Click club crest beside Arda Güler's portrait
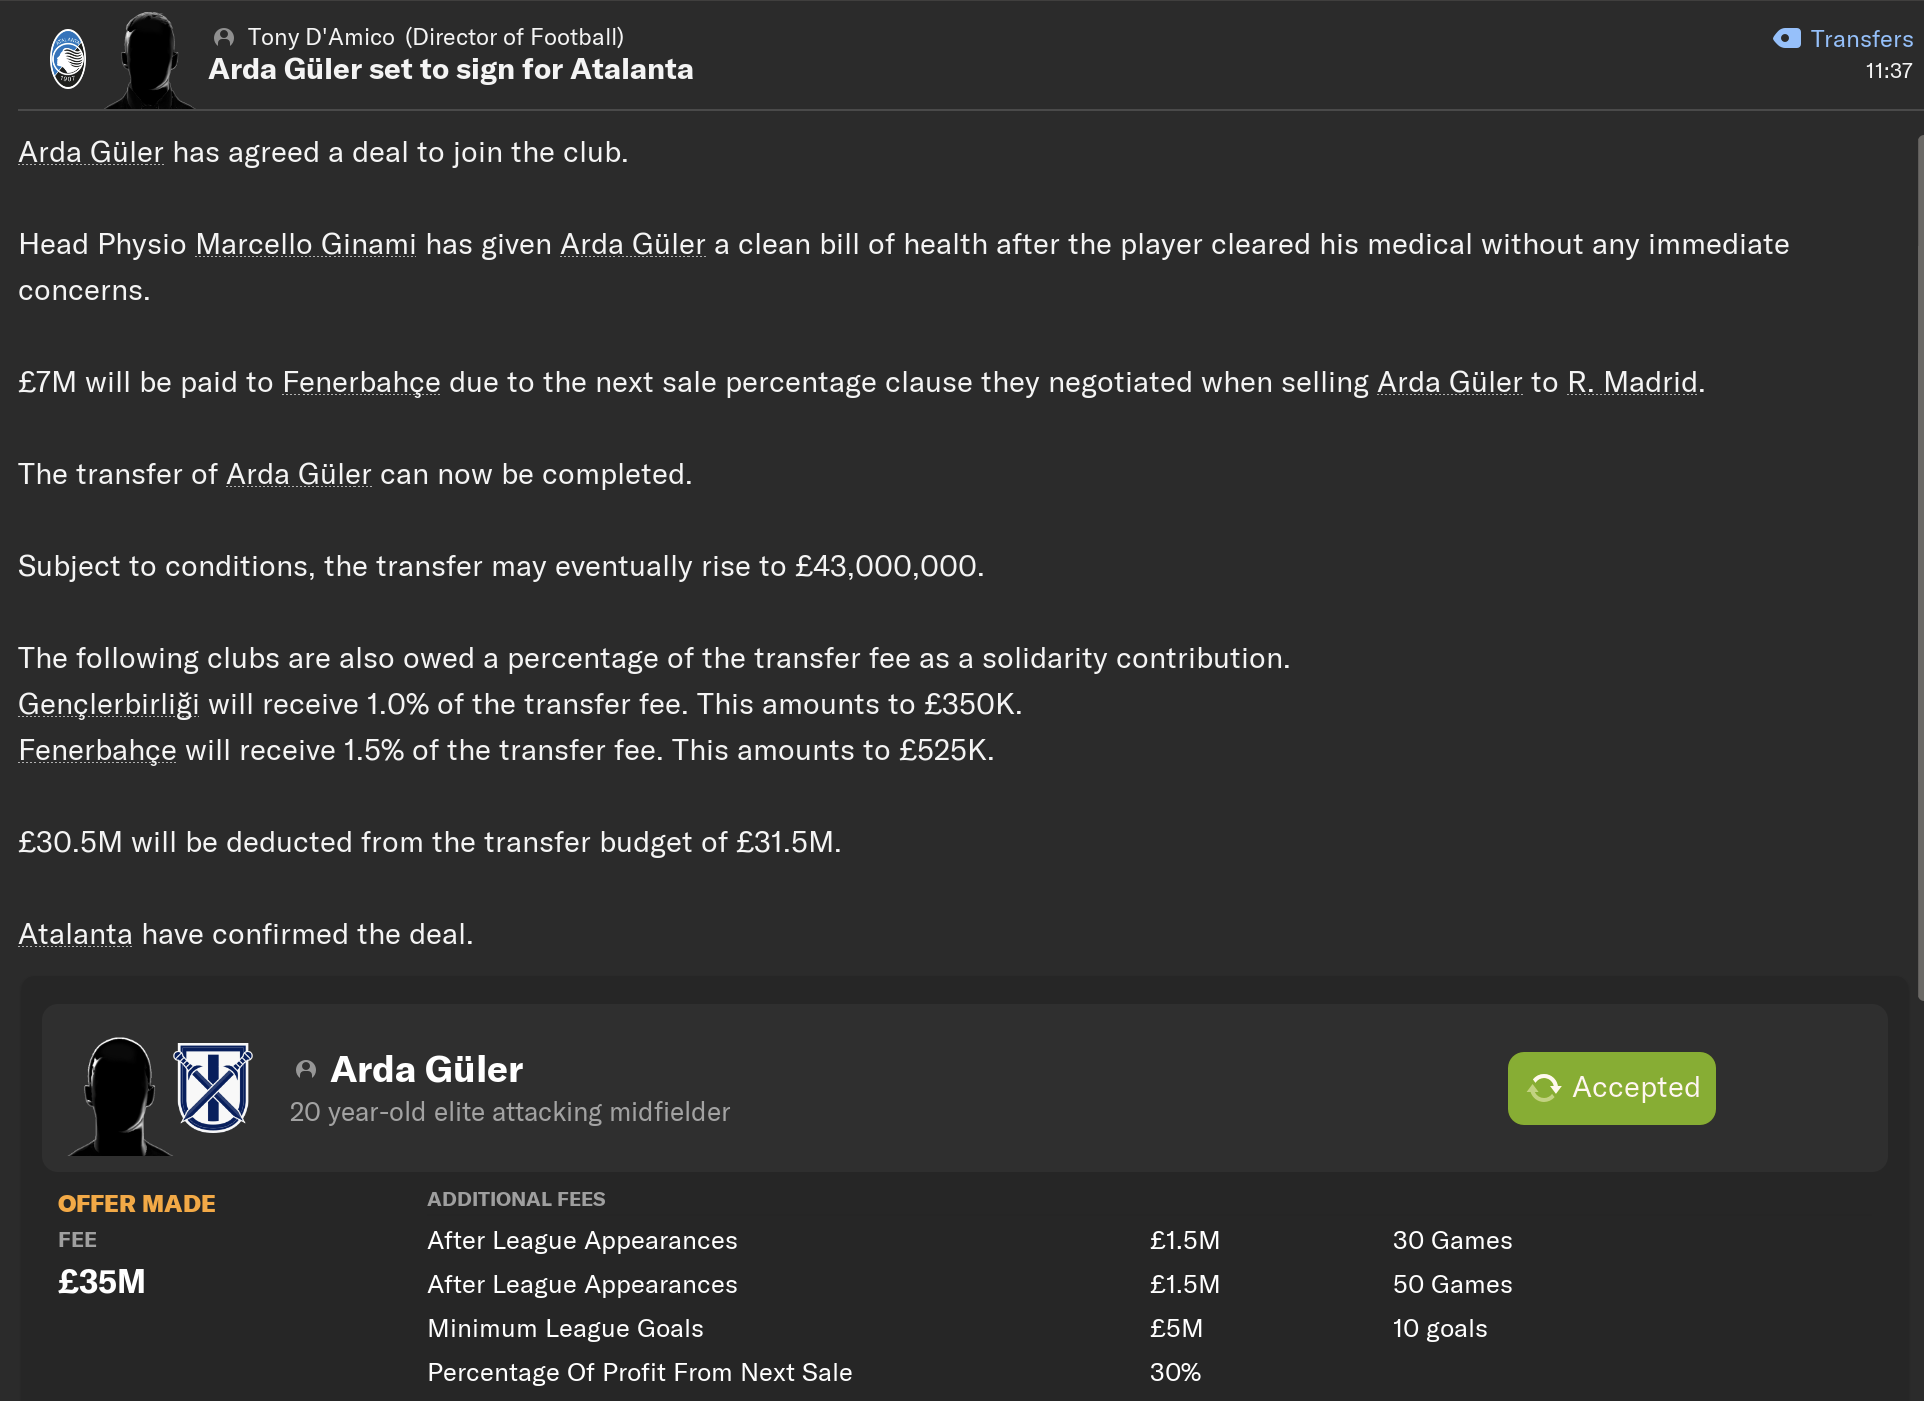The image size is (1924, 1401). tap(213, 1087)
